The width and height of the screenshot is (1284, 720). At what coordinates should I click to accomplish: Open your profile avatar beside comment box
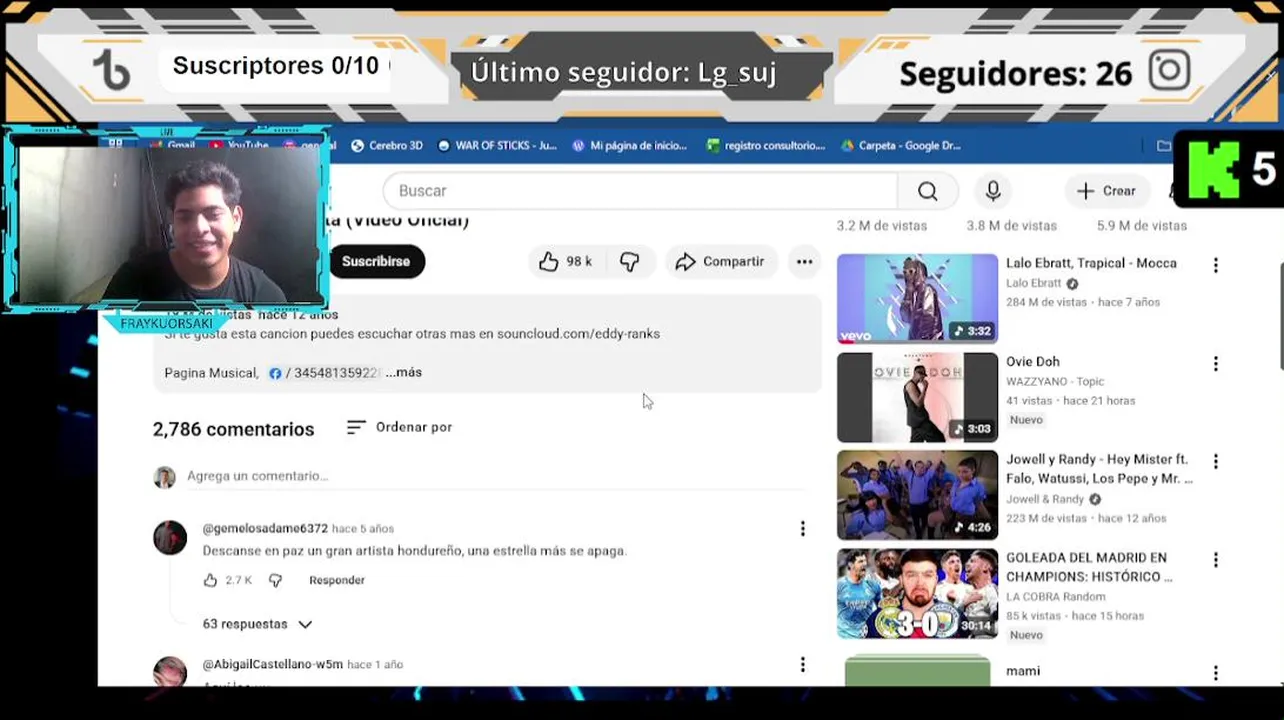tap(164, 477)
